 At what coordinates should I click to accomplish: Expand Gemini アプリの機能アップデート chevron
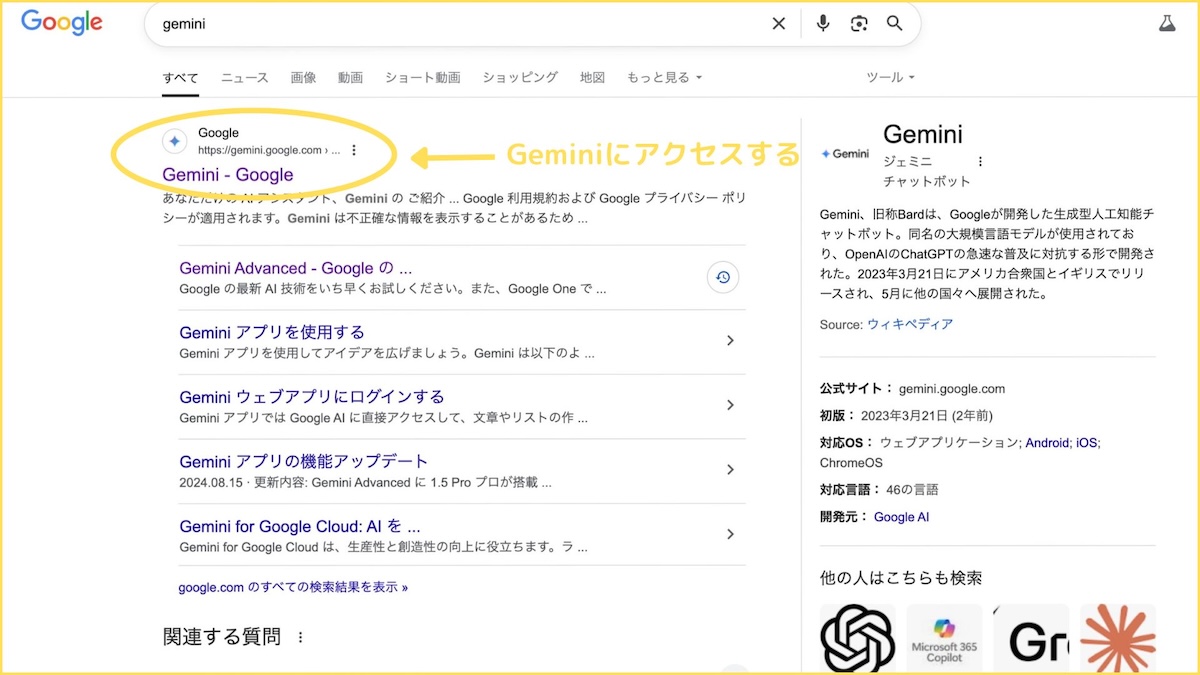730,470
